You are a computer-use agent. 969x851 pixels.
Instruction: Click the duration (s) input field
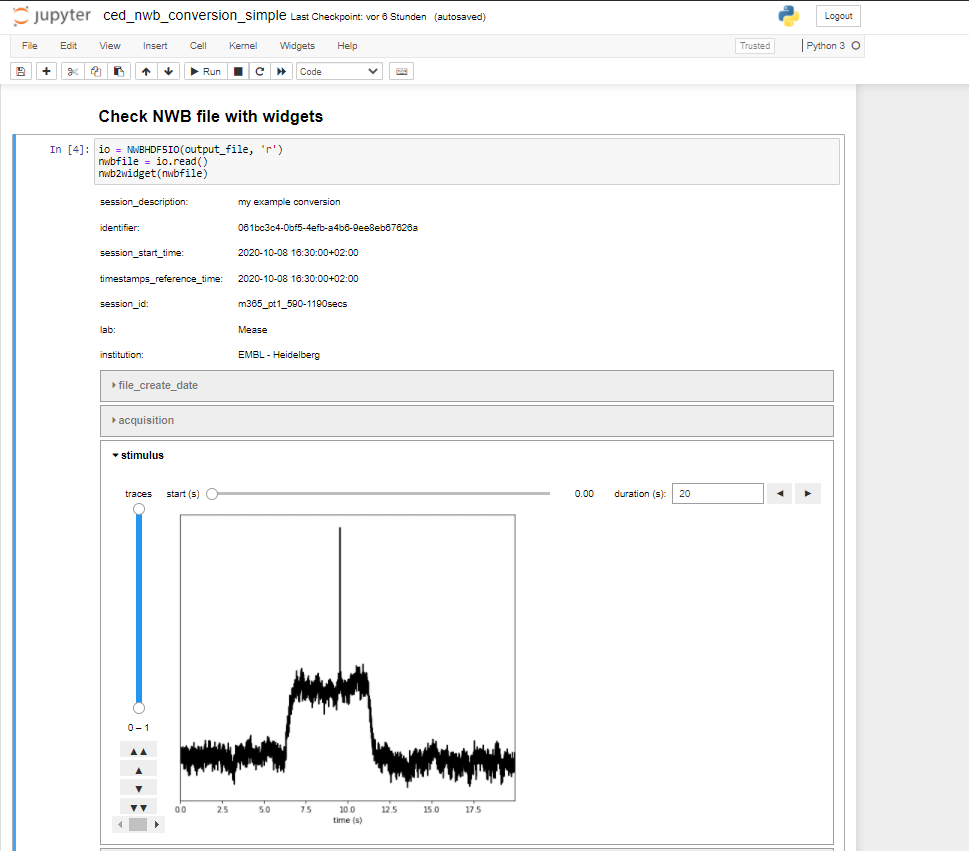click(x=717, y=494)
